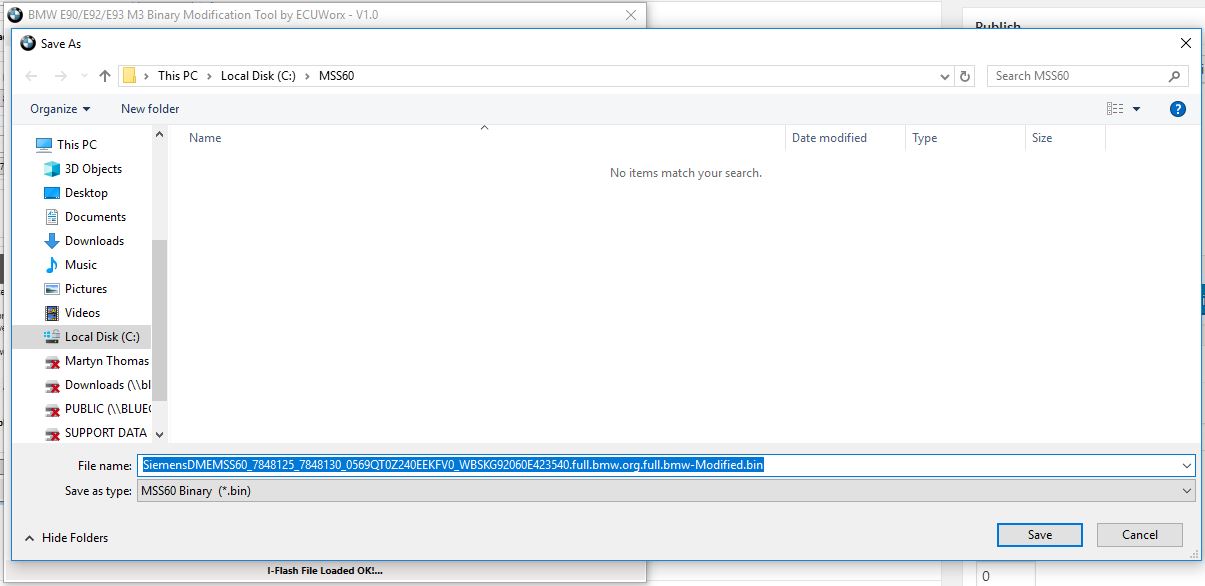
Task: Click the Save button
Action: [x=1039, y=535]
